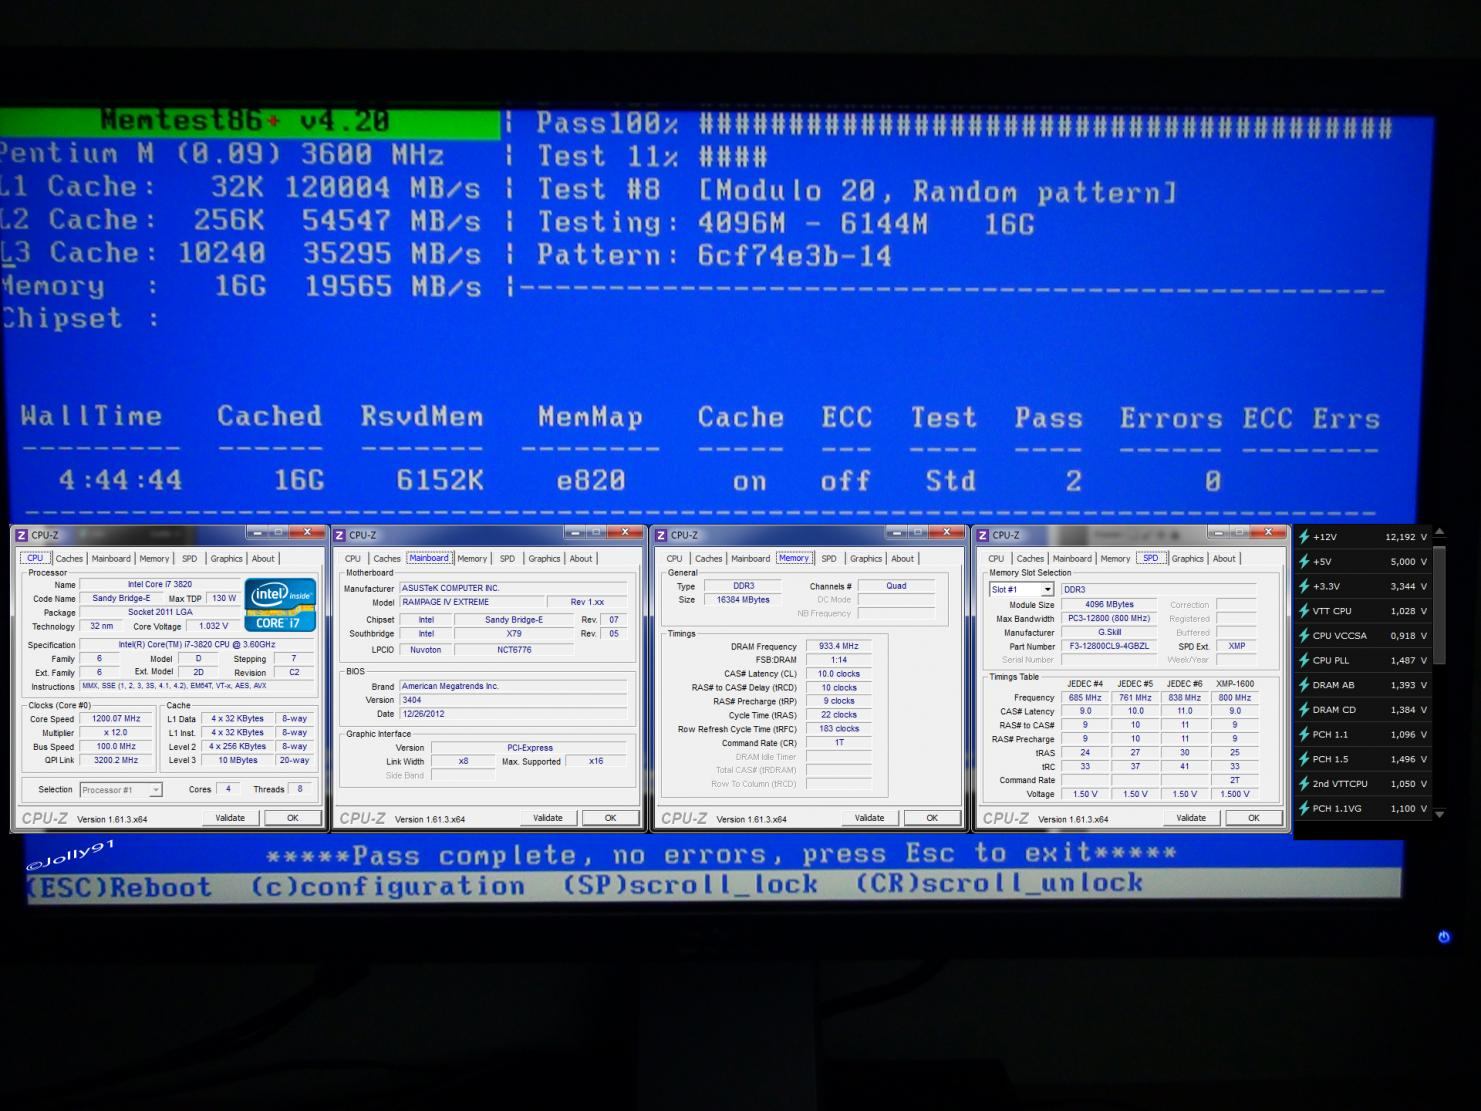Screen dimensions: 1481x1111
Task: Switch to Caches tab in the first CPU-Z window
Action: [69, 559]
